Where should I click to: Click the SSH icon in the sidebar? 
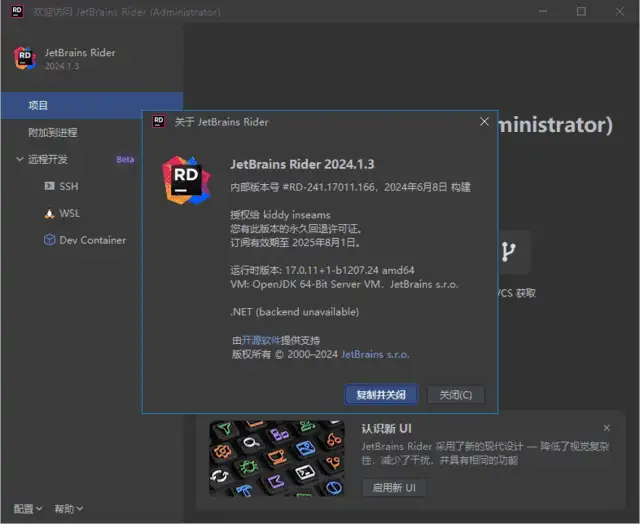50,186
